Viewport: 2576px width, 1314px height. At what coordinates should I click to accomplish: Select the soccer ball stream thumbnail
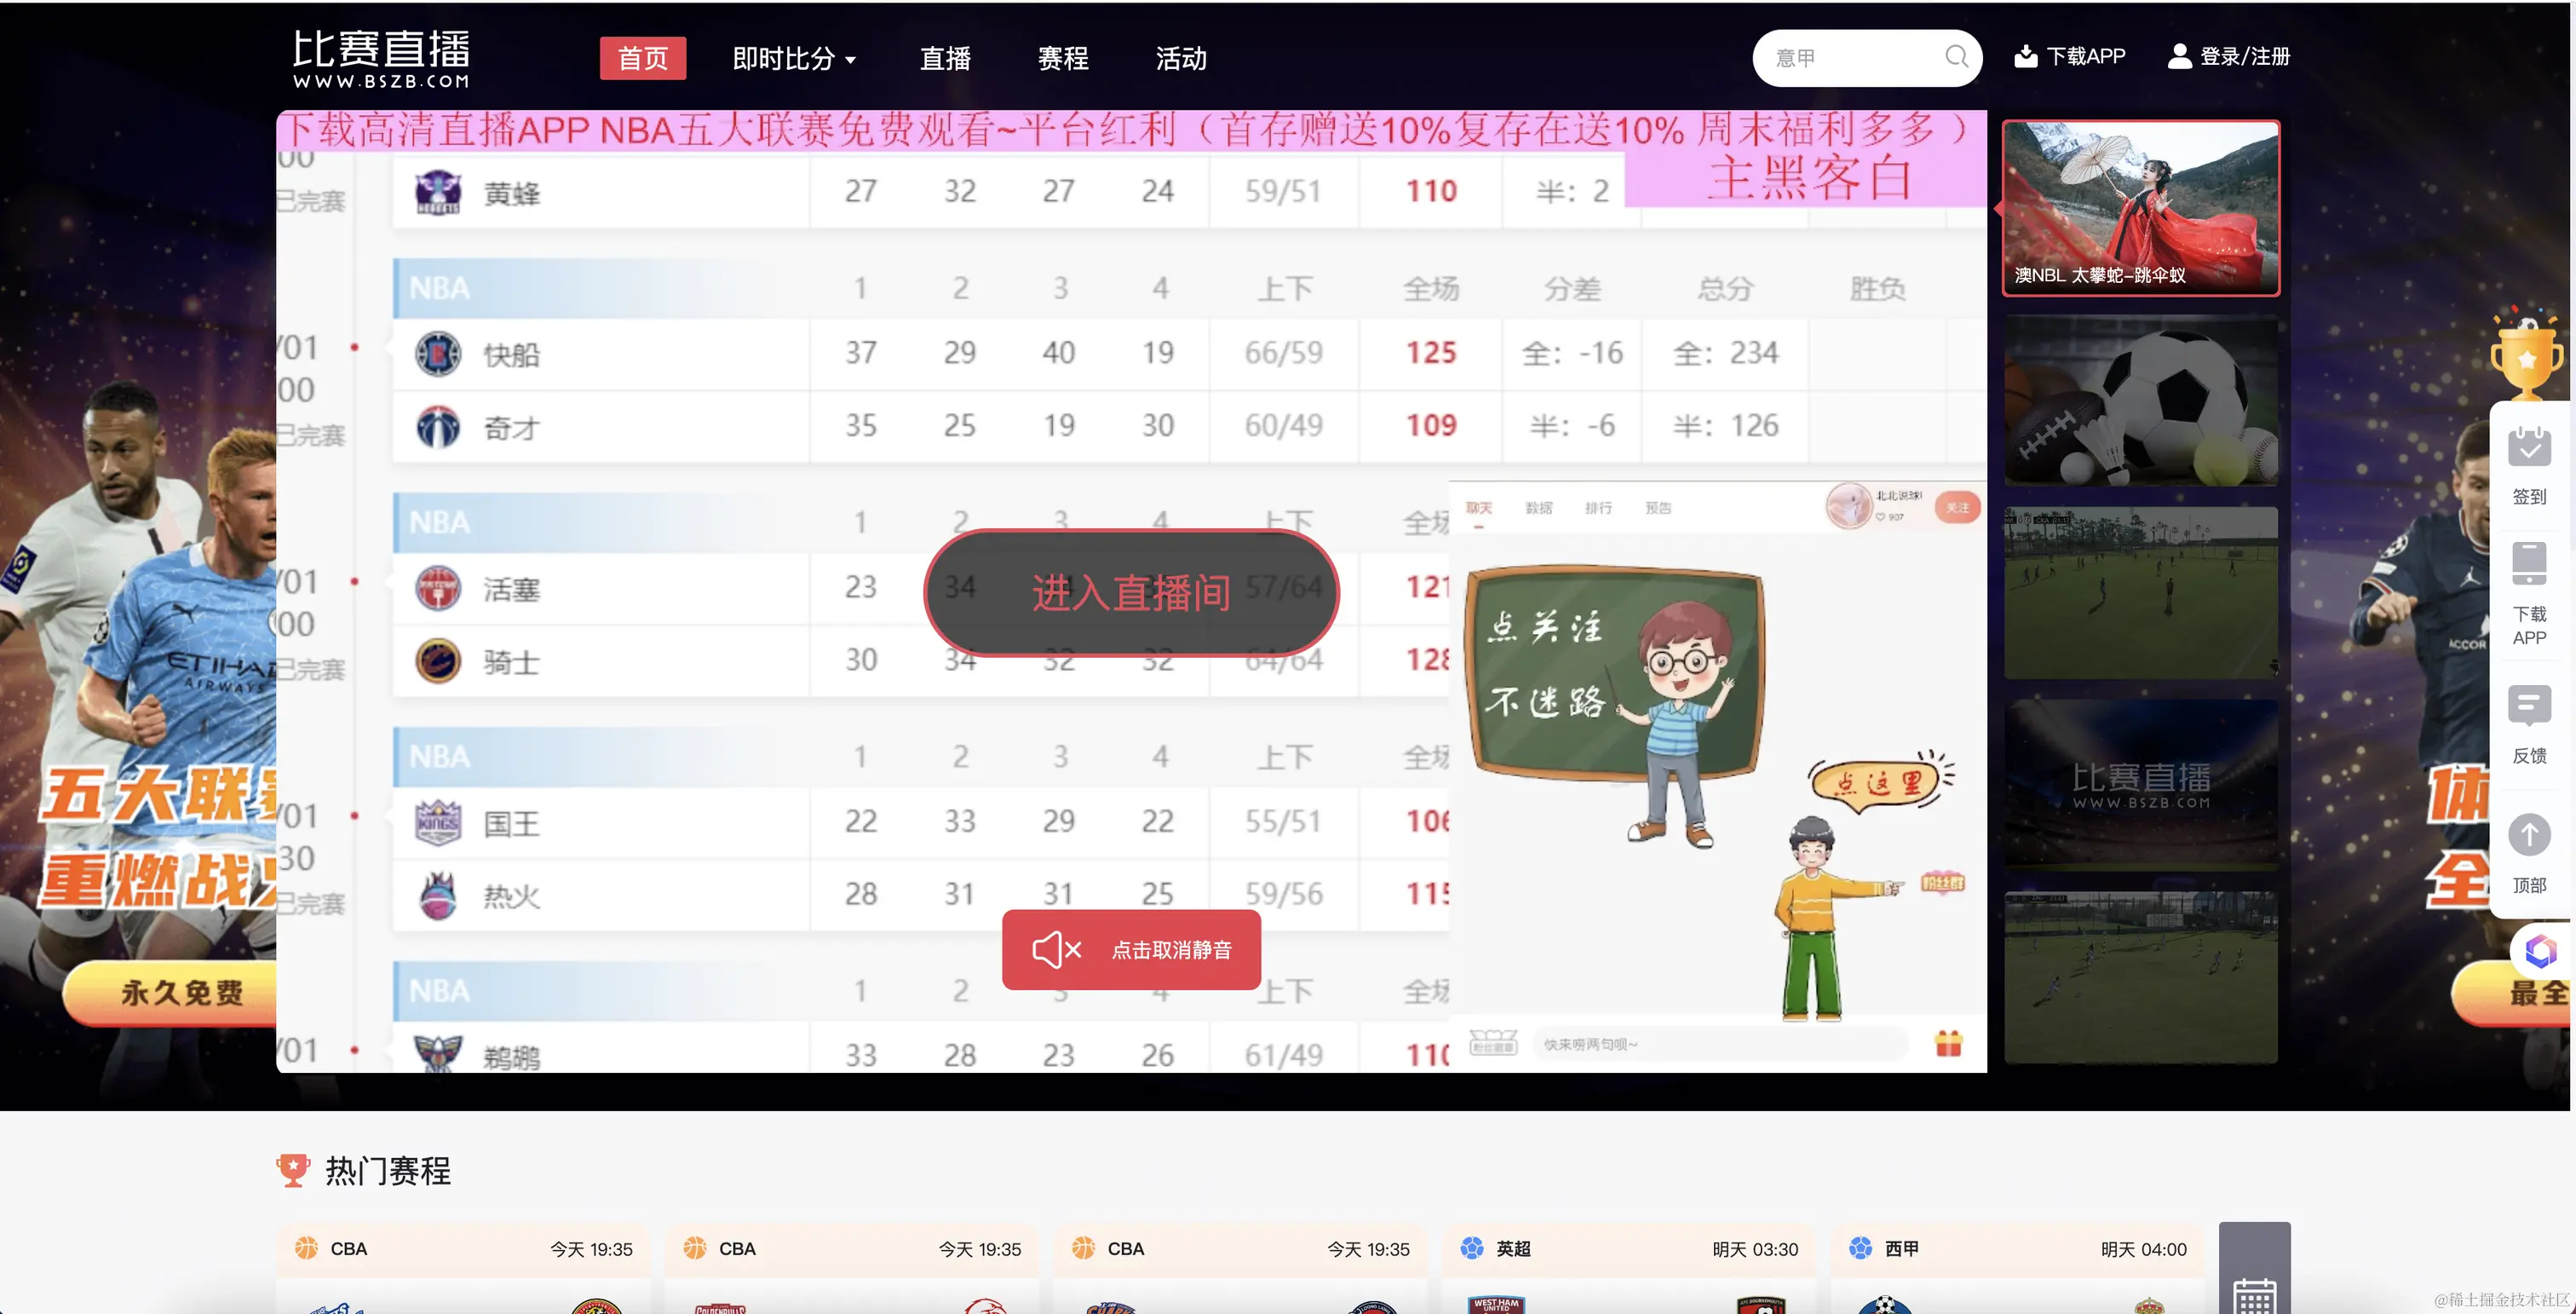tap(2141, 401)
